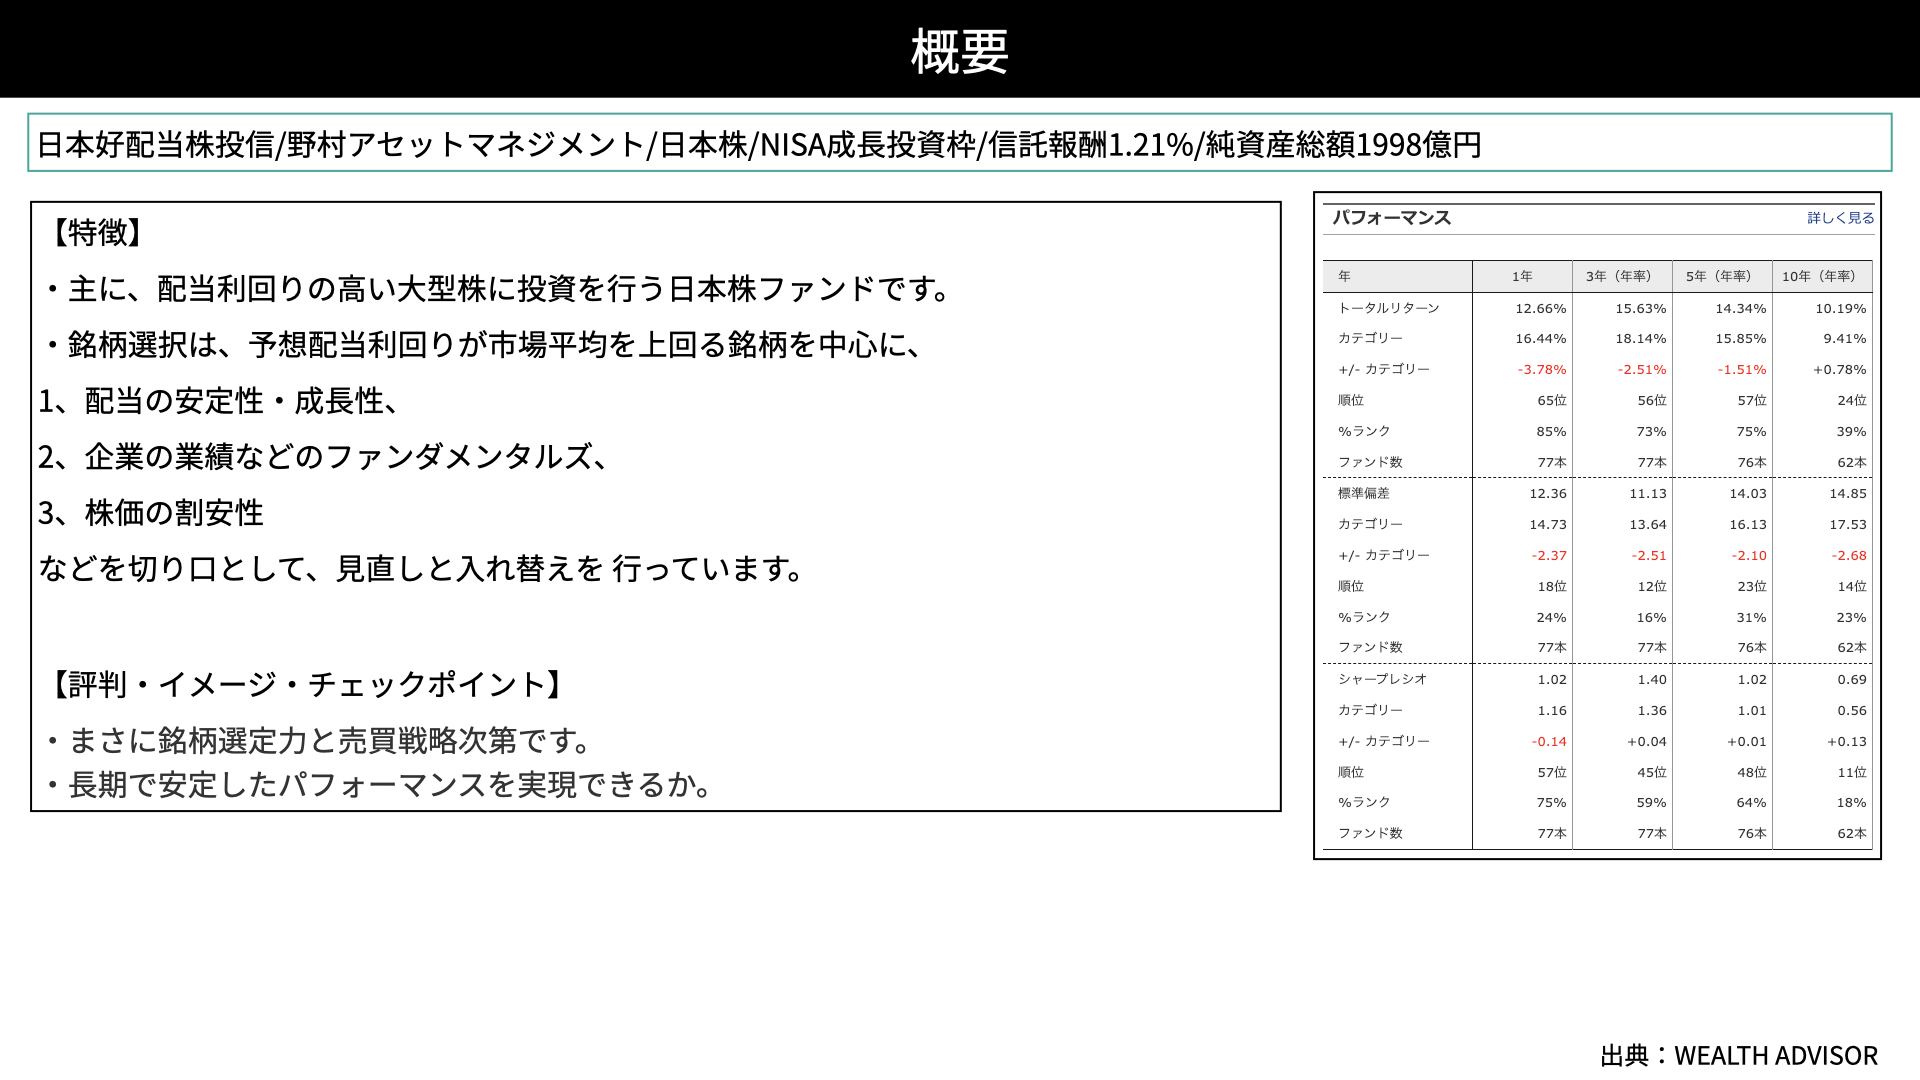This screenshot has height=1080, width=1920.
Task: Select the red -2.37 deviation difference
Action: point(1549,556)
